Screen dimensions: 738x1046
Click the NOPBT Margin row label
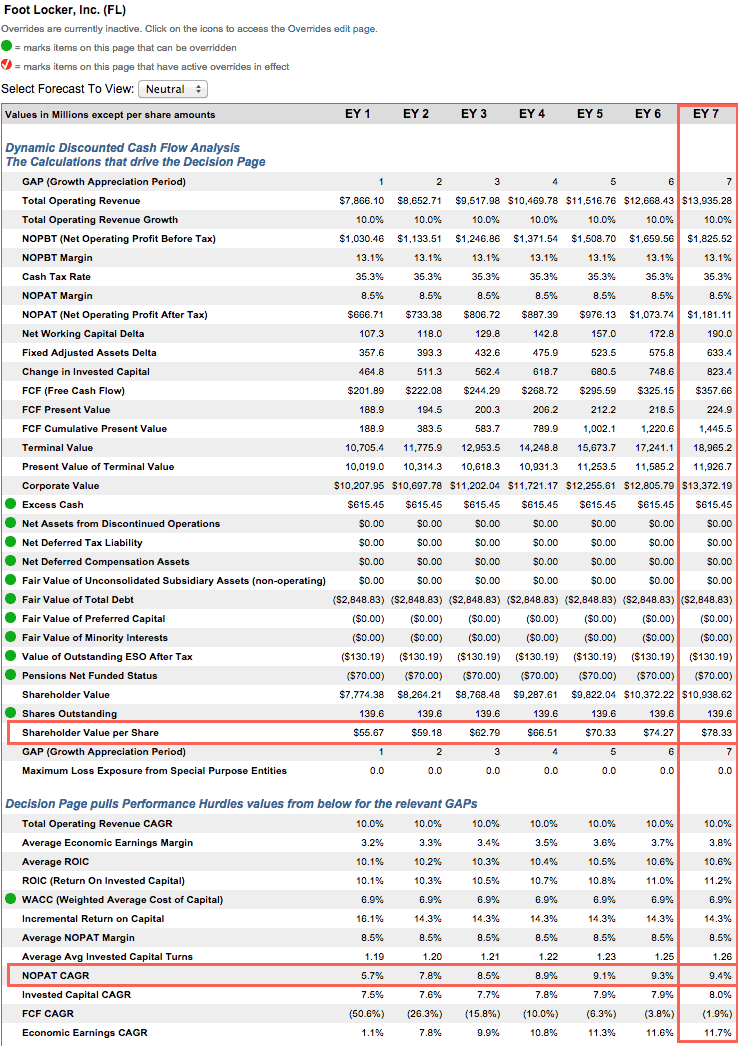(x=57, y=257)
